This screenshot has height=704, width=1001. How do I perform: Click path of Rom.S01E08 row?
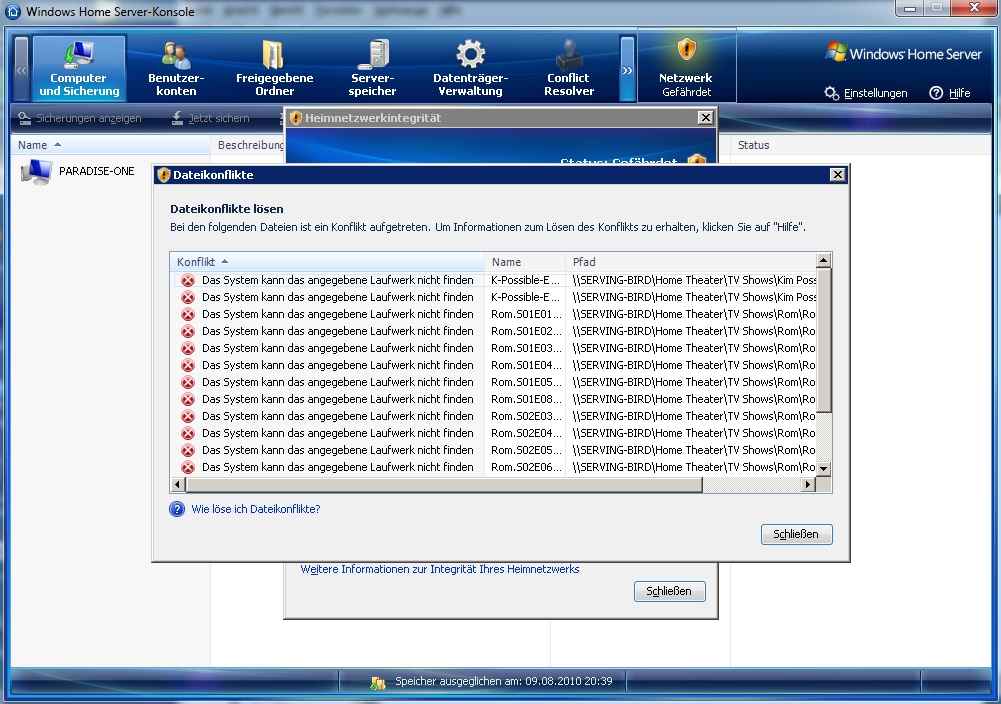694,400
